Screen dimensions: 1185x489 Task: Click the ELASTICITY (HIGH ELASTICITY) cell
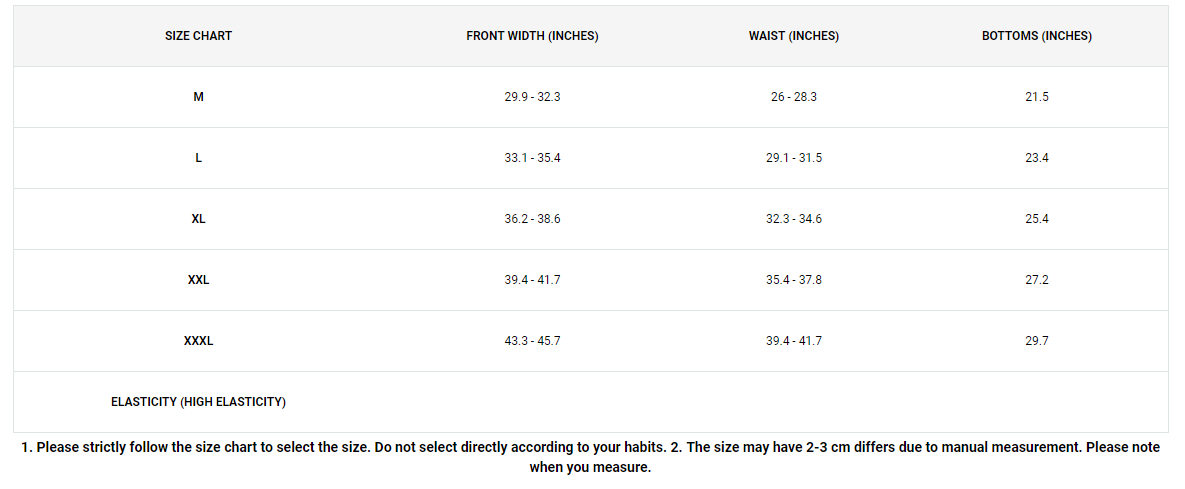point(198,402)
